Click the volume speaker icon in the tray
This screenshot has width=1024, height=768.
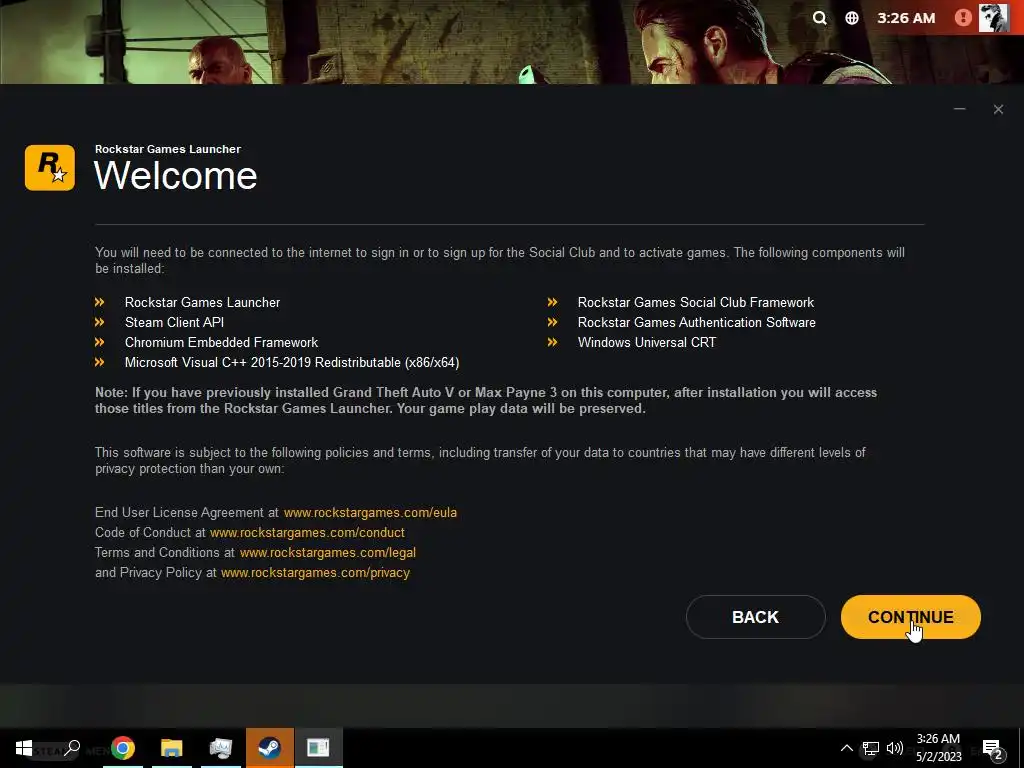coord(895,748)
